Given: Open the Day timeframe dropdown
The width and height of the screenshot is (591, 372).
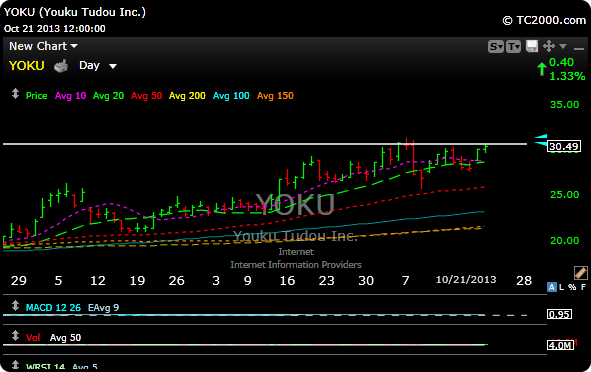Looking at the screenshot, I should (98, 66).
